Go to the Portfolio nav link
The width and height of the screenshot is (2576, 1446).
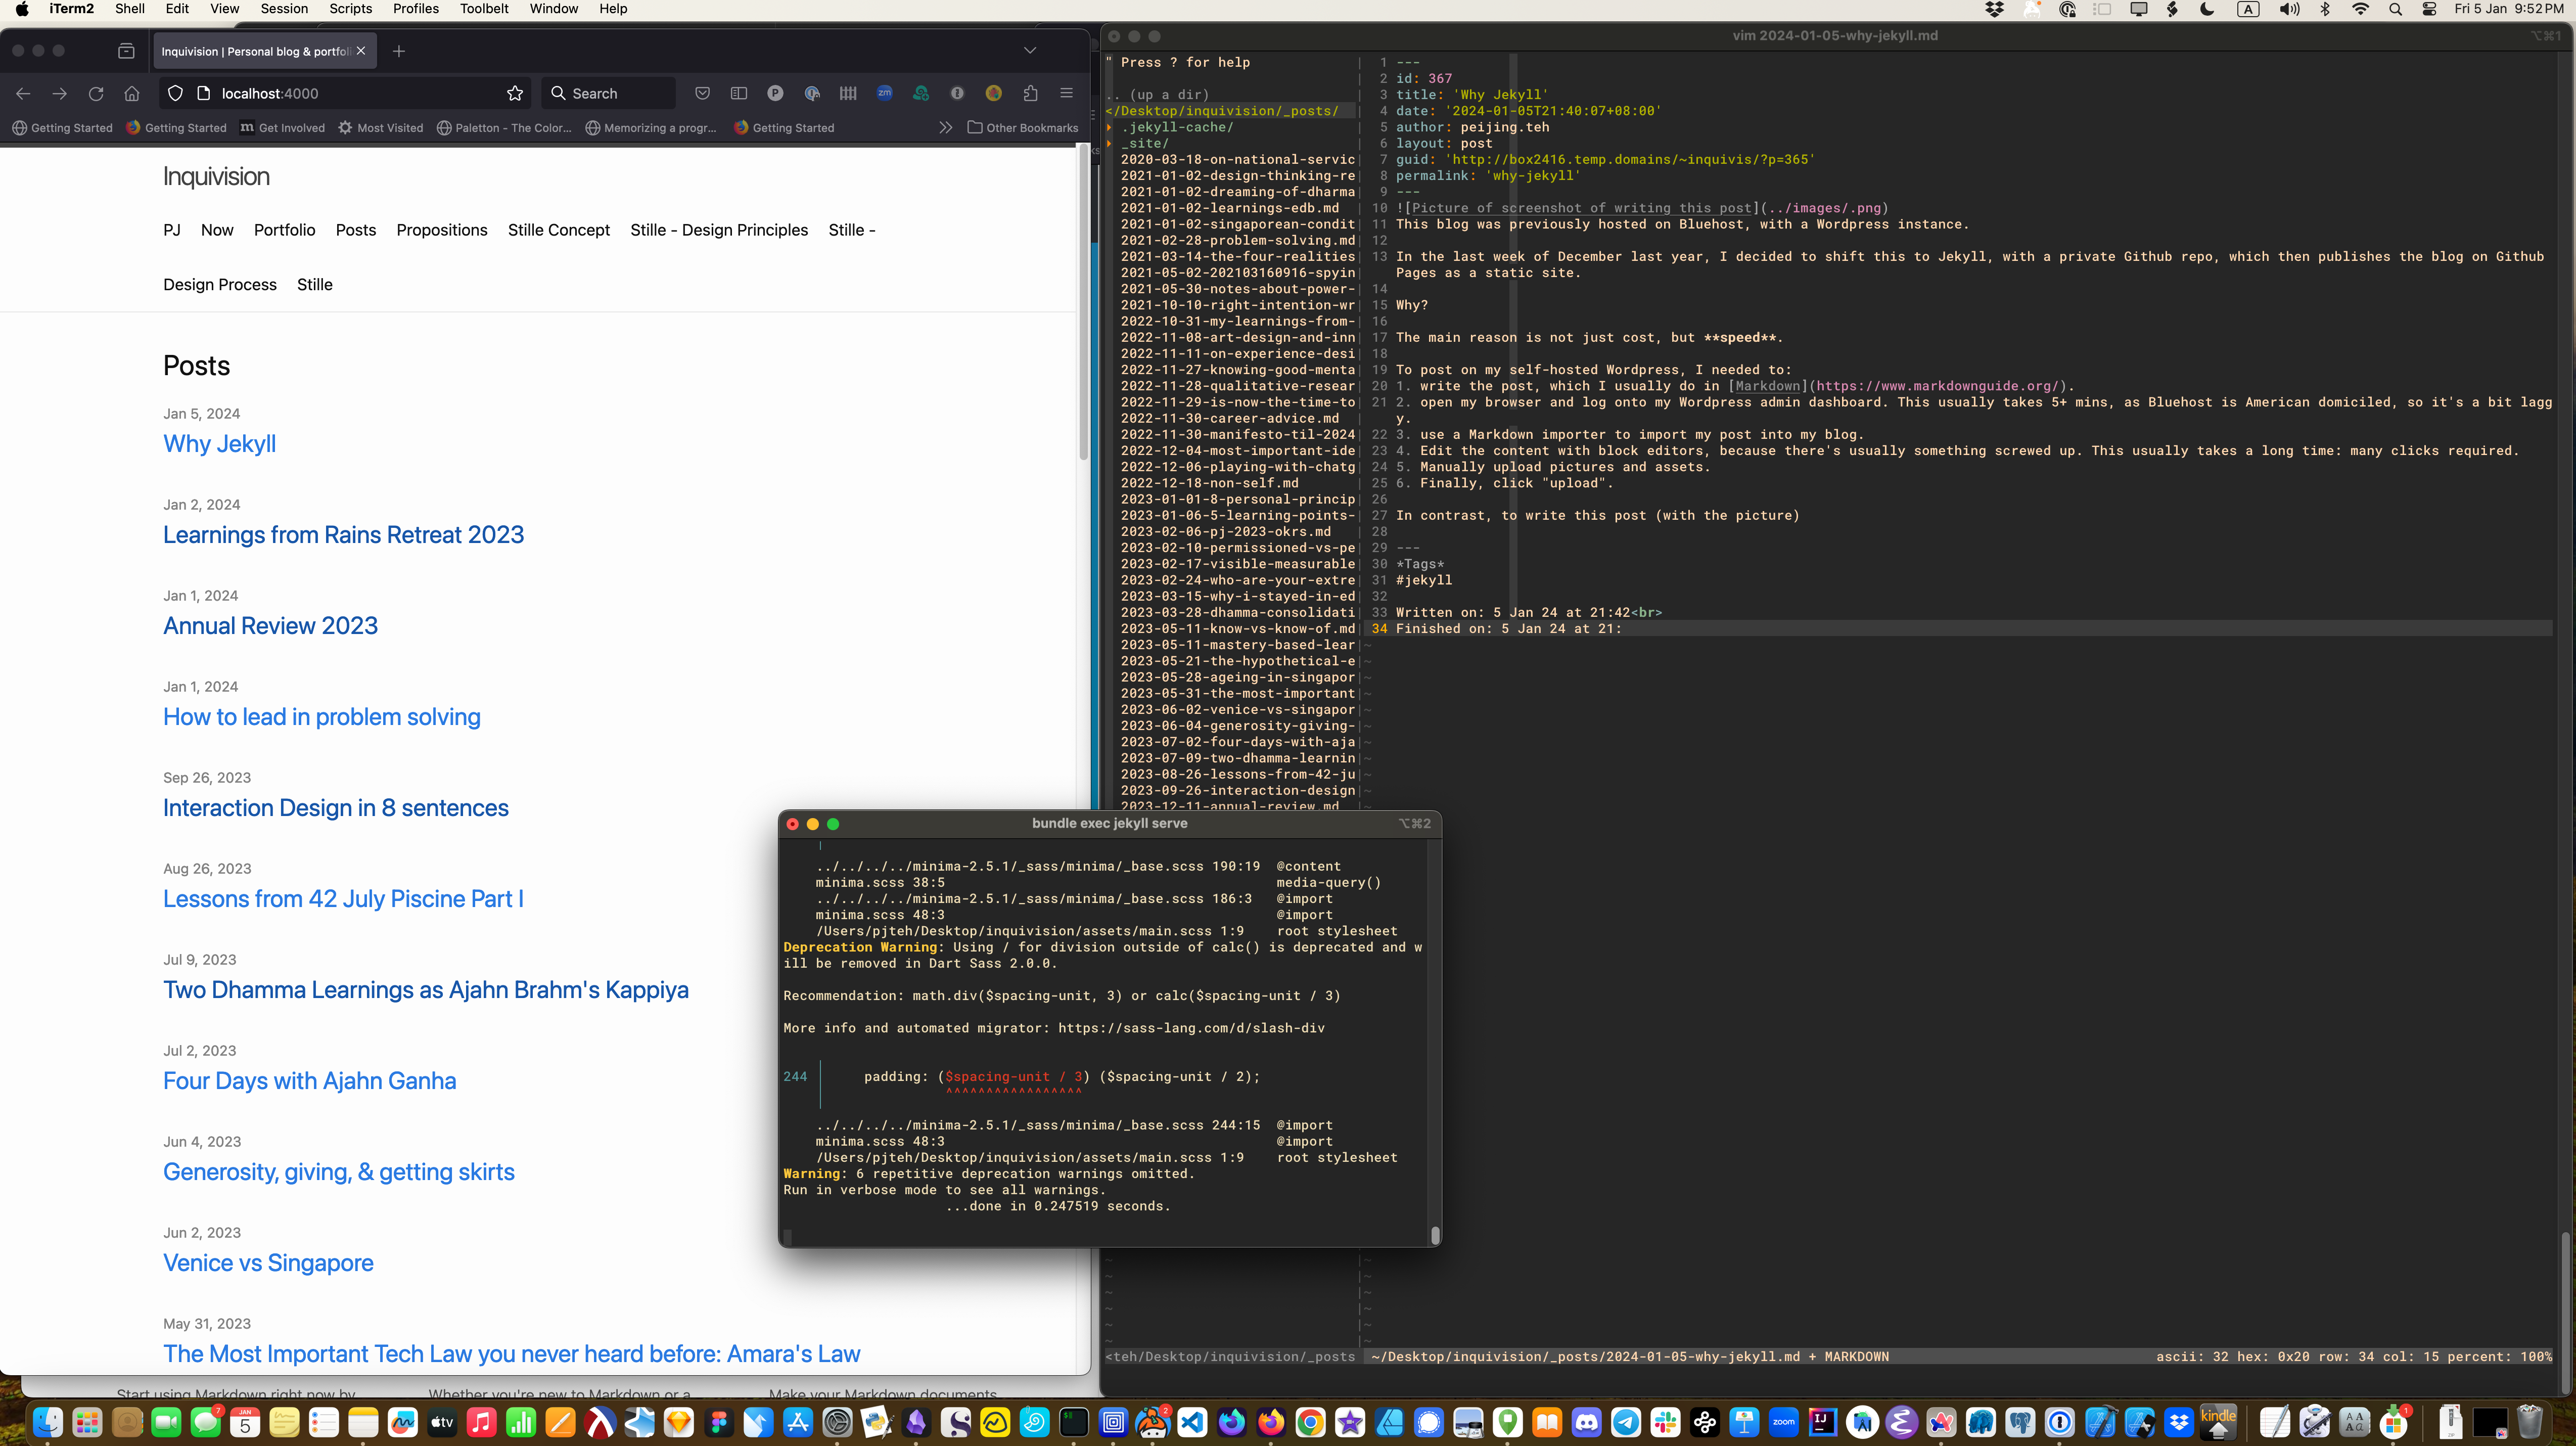point(284,230)
